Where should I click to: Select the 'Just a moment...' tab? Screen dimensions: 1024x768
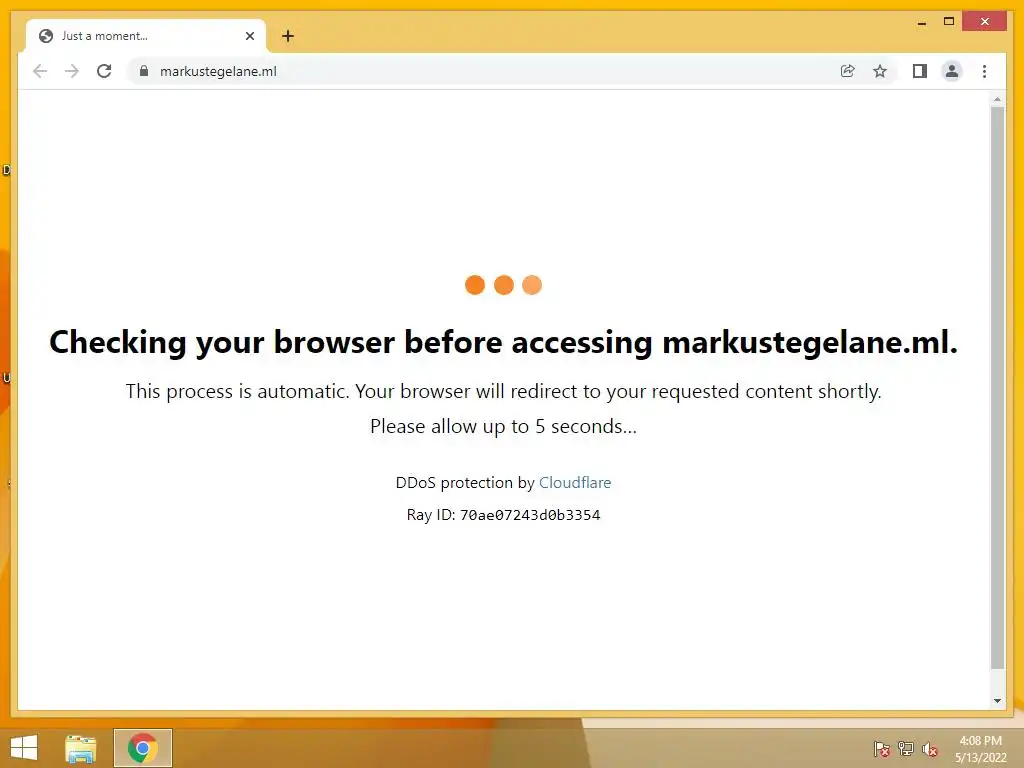click(145, 36)
